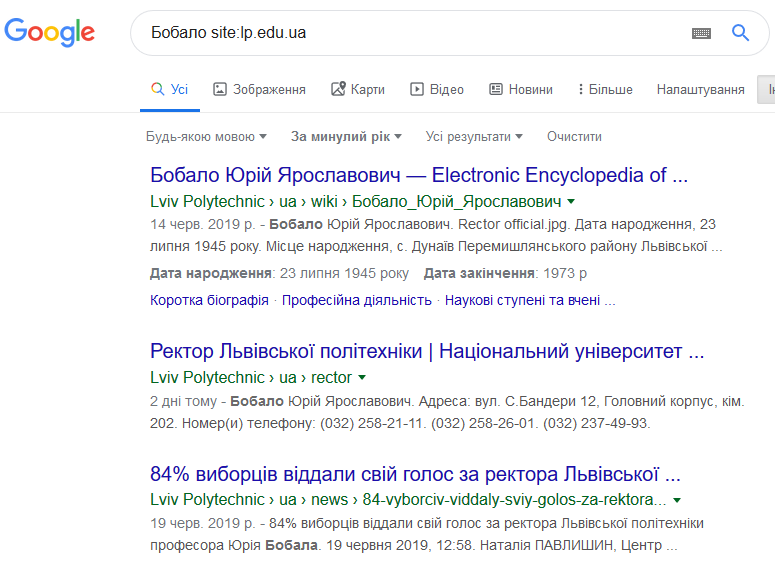This screenshot has width=775, height=568.
Task: Click the Усі tab magnifier icon
Action: (157, 89)
